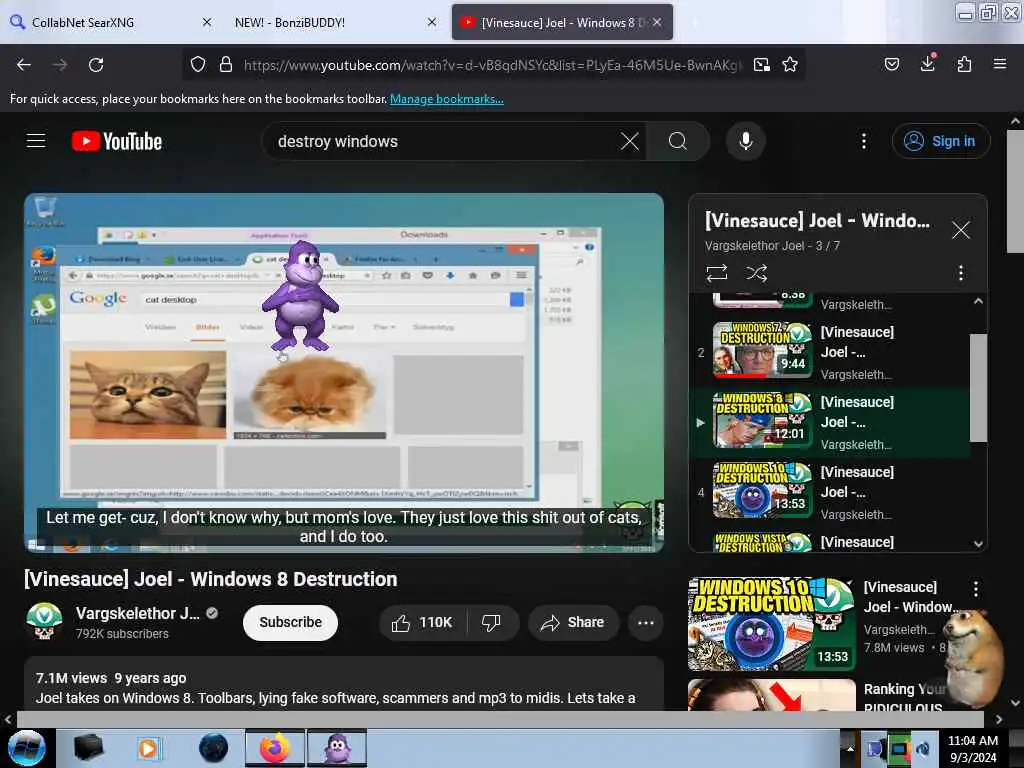Click the page vertical scrollbar thumb

click(x=1015, y=191)
